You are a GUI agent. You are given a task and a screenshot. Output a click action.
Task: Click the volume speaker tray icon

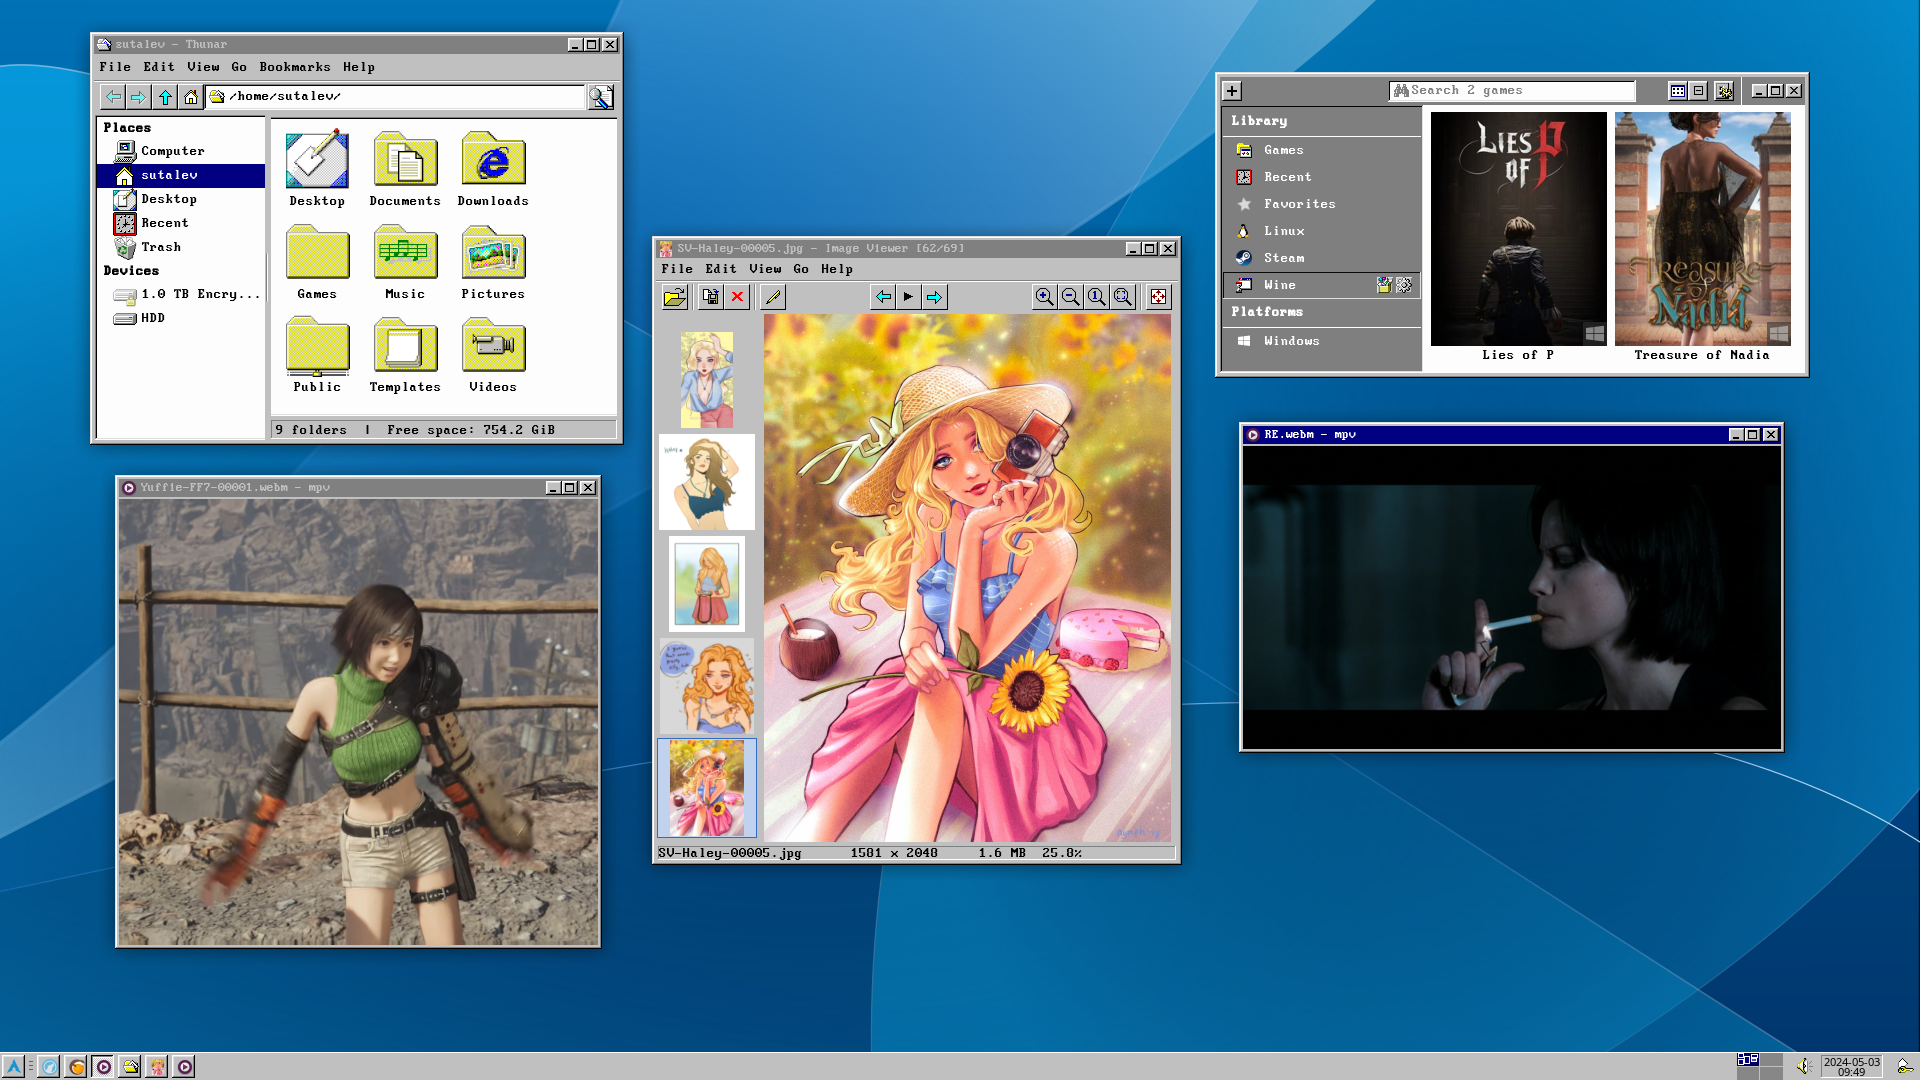coord(1803,1067)
